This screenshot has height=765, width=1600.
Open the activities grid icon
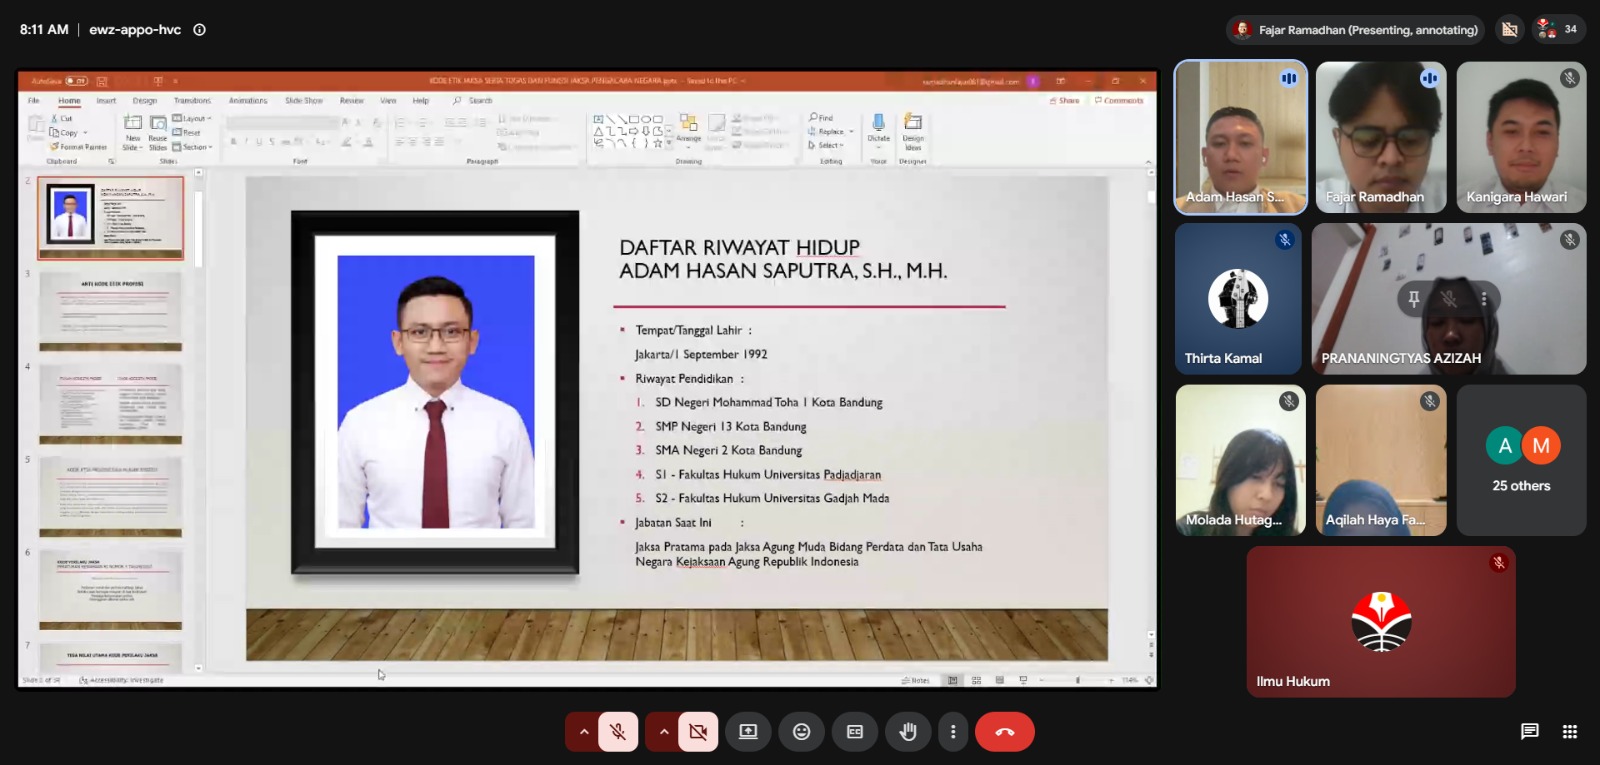coord(1570,732)
